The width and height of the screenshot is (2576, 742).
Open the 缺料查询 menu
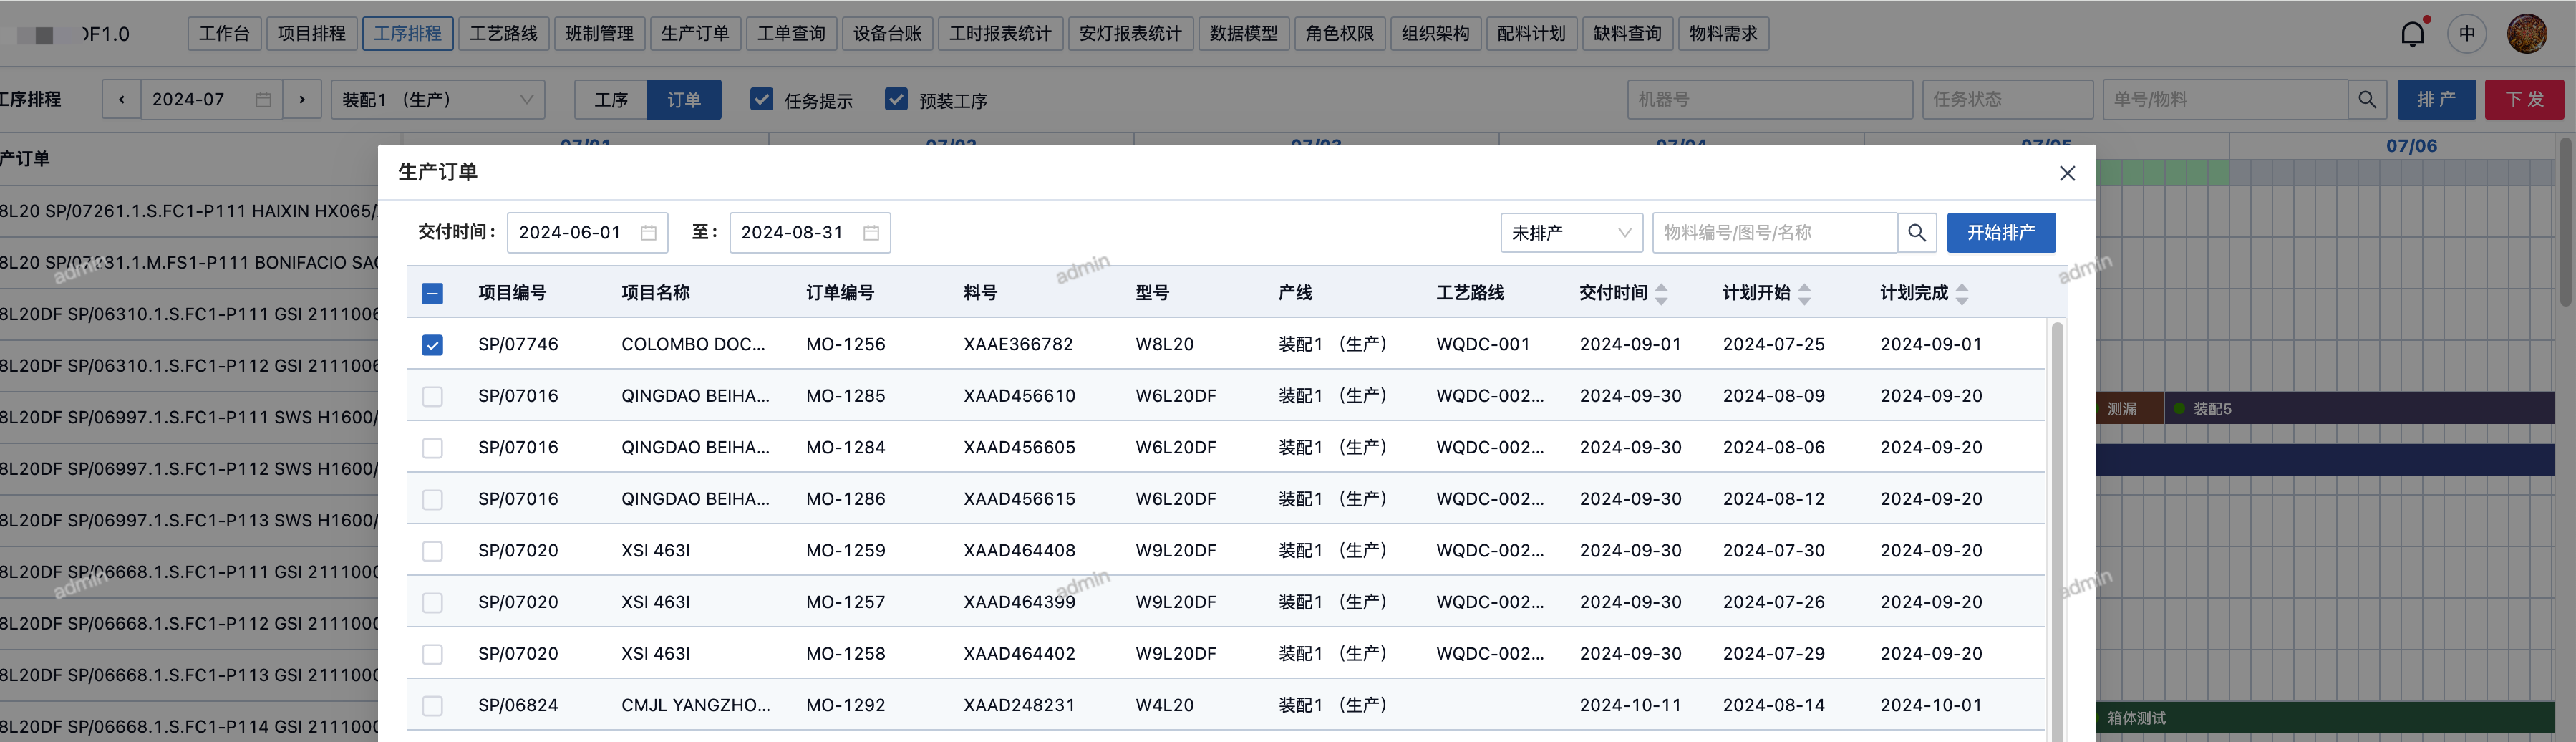[x=1627, y=33]
